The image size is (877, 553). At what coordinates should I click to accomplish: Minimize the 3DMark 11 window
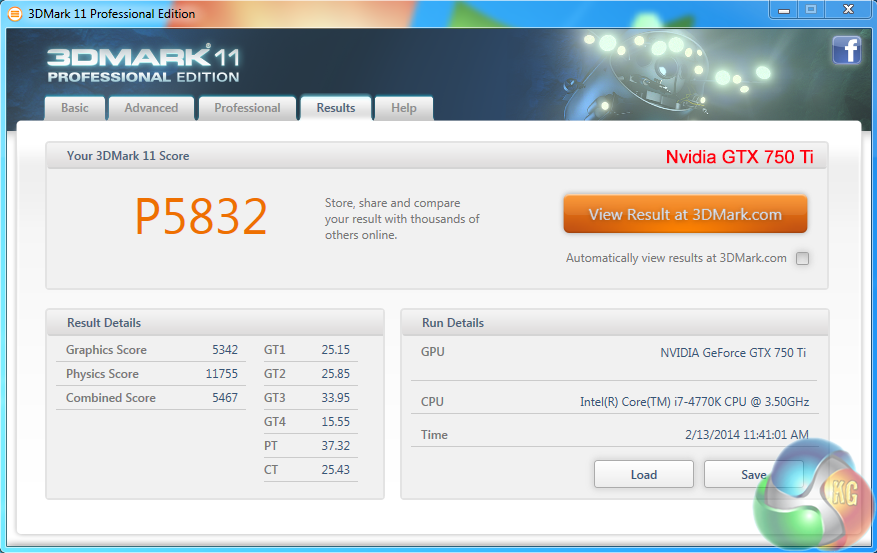tap(783, 10)
